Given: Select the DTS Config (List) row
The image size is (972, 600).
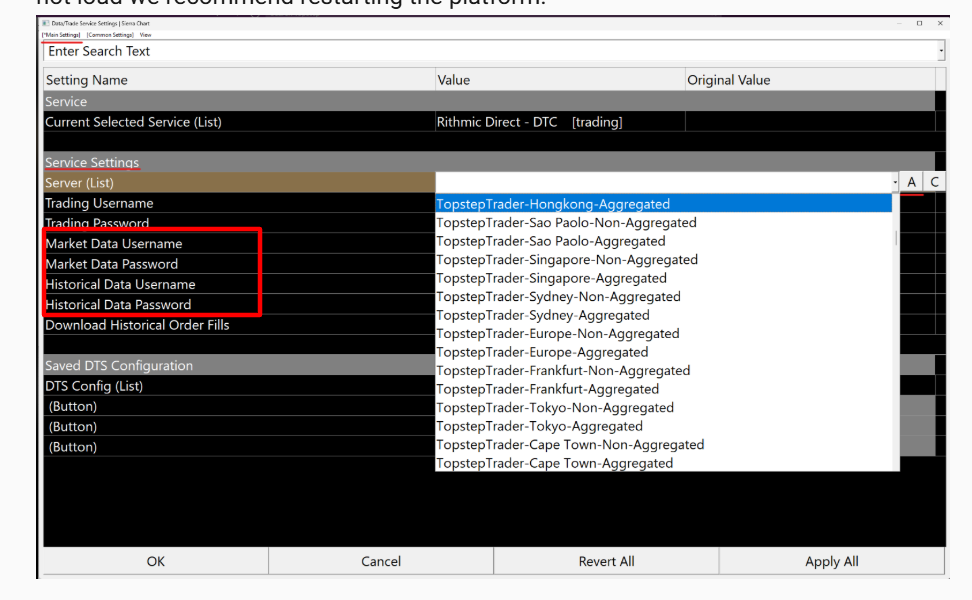Looking at the screenshot, I should [x=239, y=386].
